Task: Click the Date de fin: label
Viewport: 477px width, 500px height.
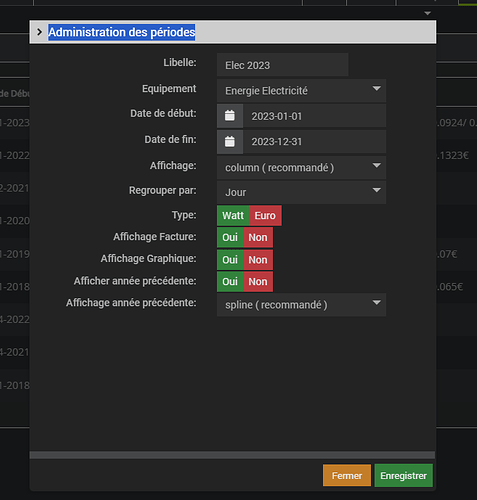Action: (x=170, y=139)
